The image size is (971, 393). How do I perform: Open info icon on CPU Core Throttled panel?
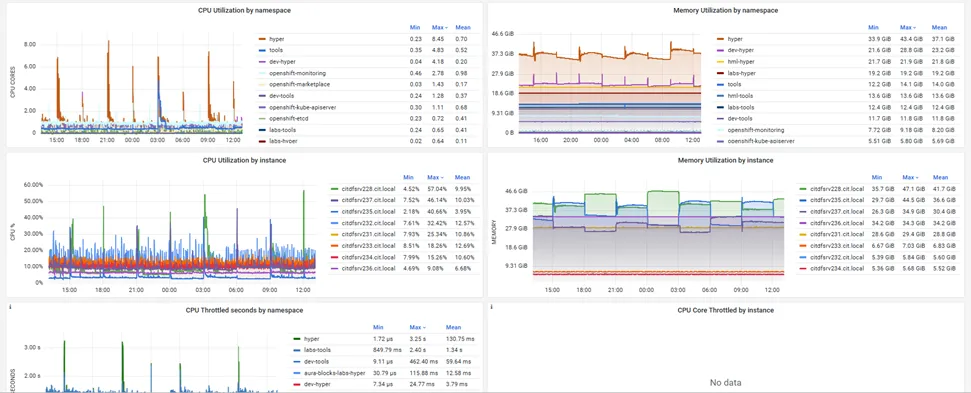point(491,306)
